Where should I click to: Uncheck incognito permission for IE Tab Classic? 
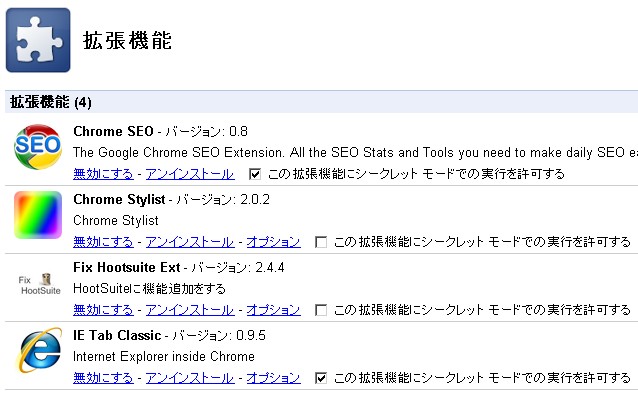click(x=321, y=378)
